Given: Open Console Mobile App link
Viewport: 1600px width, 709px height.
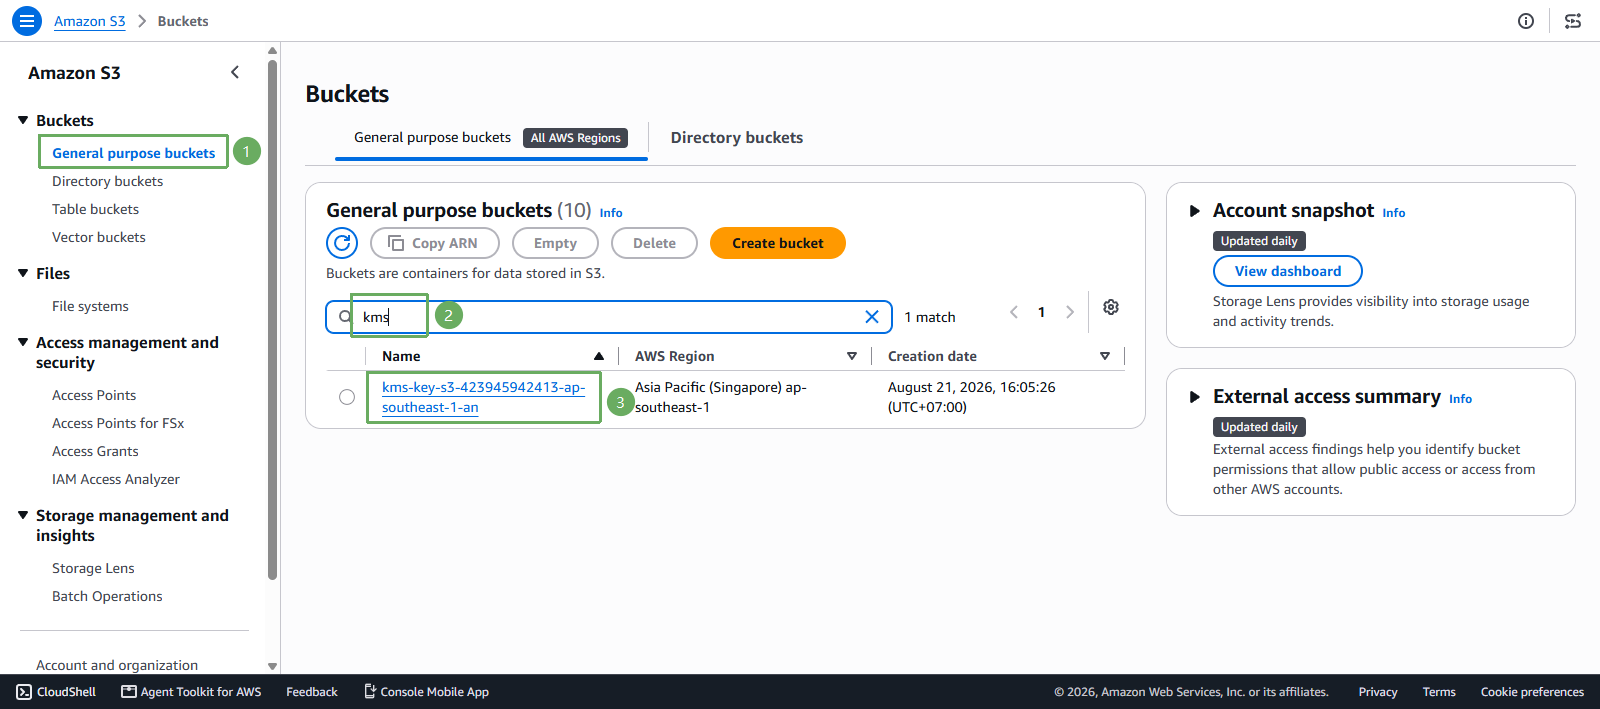Looking at the screenshot, I should [426, 692].
